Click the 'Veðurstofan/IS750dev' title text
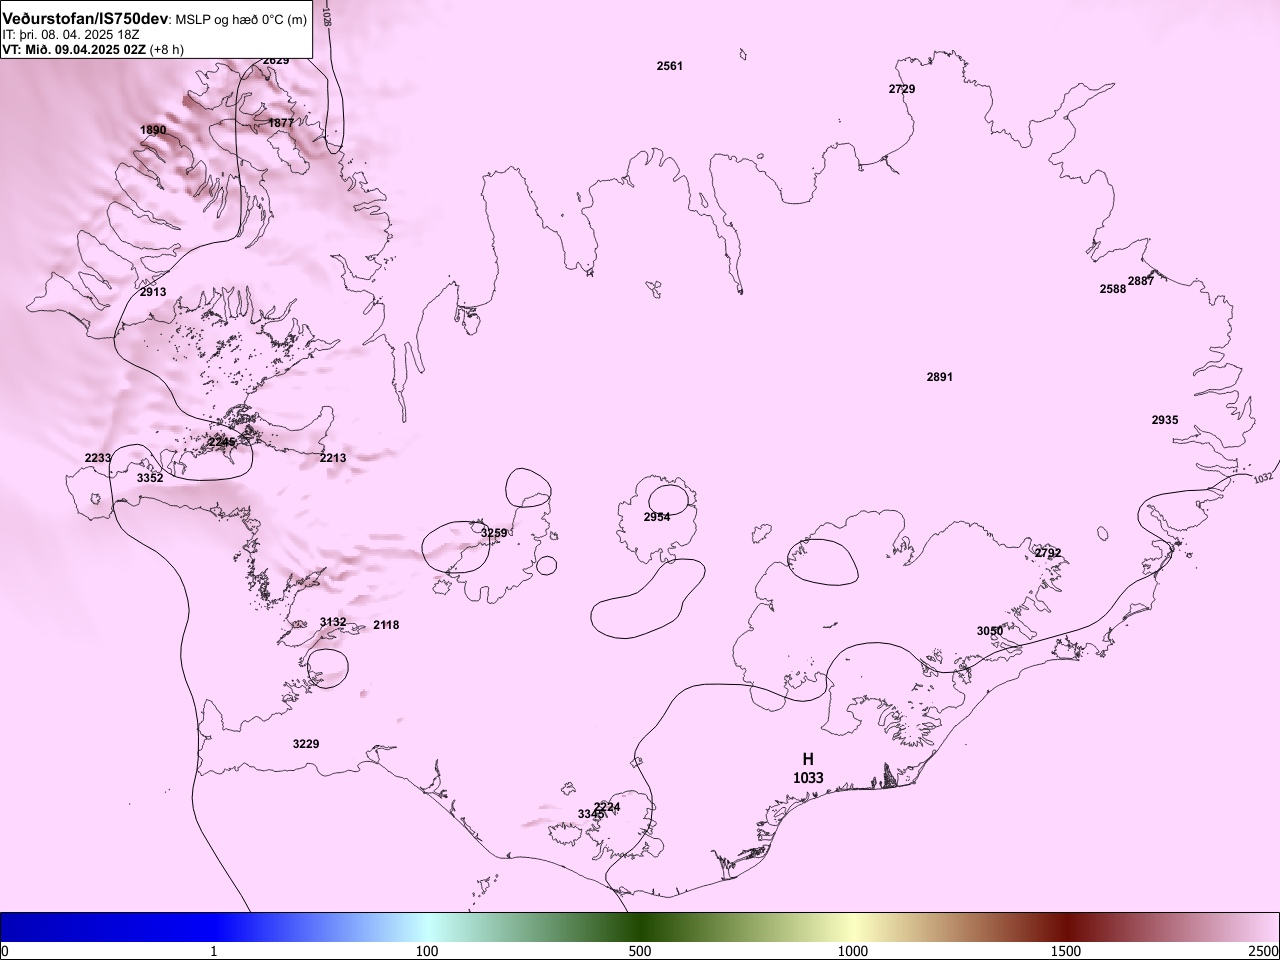 85,18
